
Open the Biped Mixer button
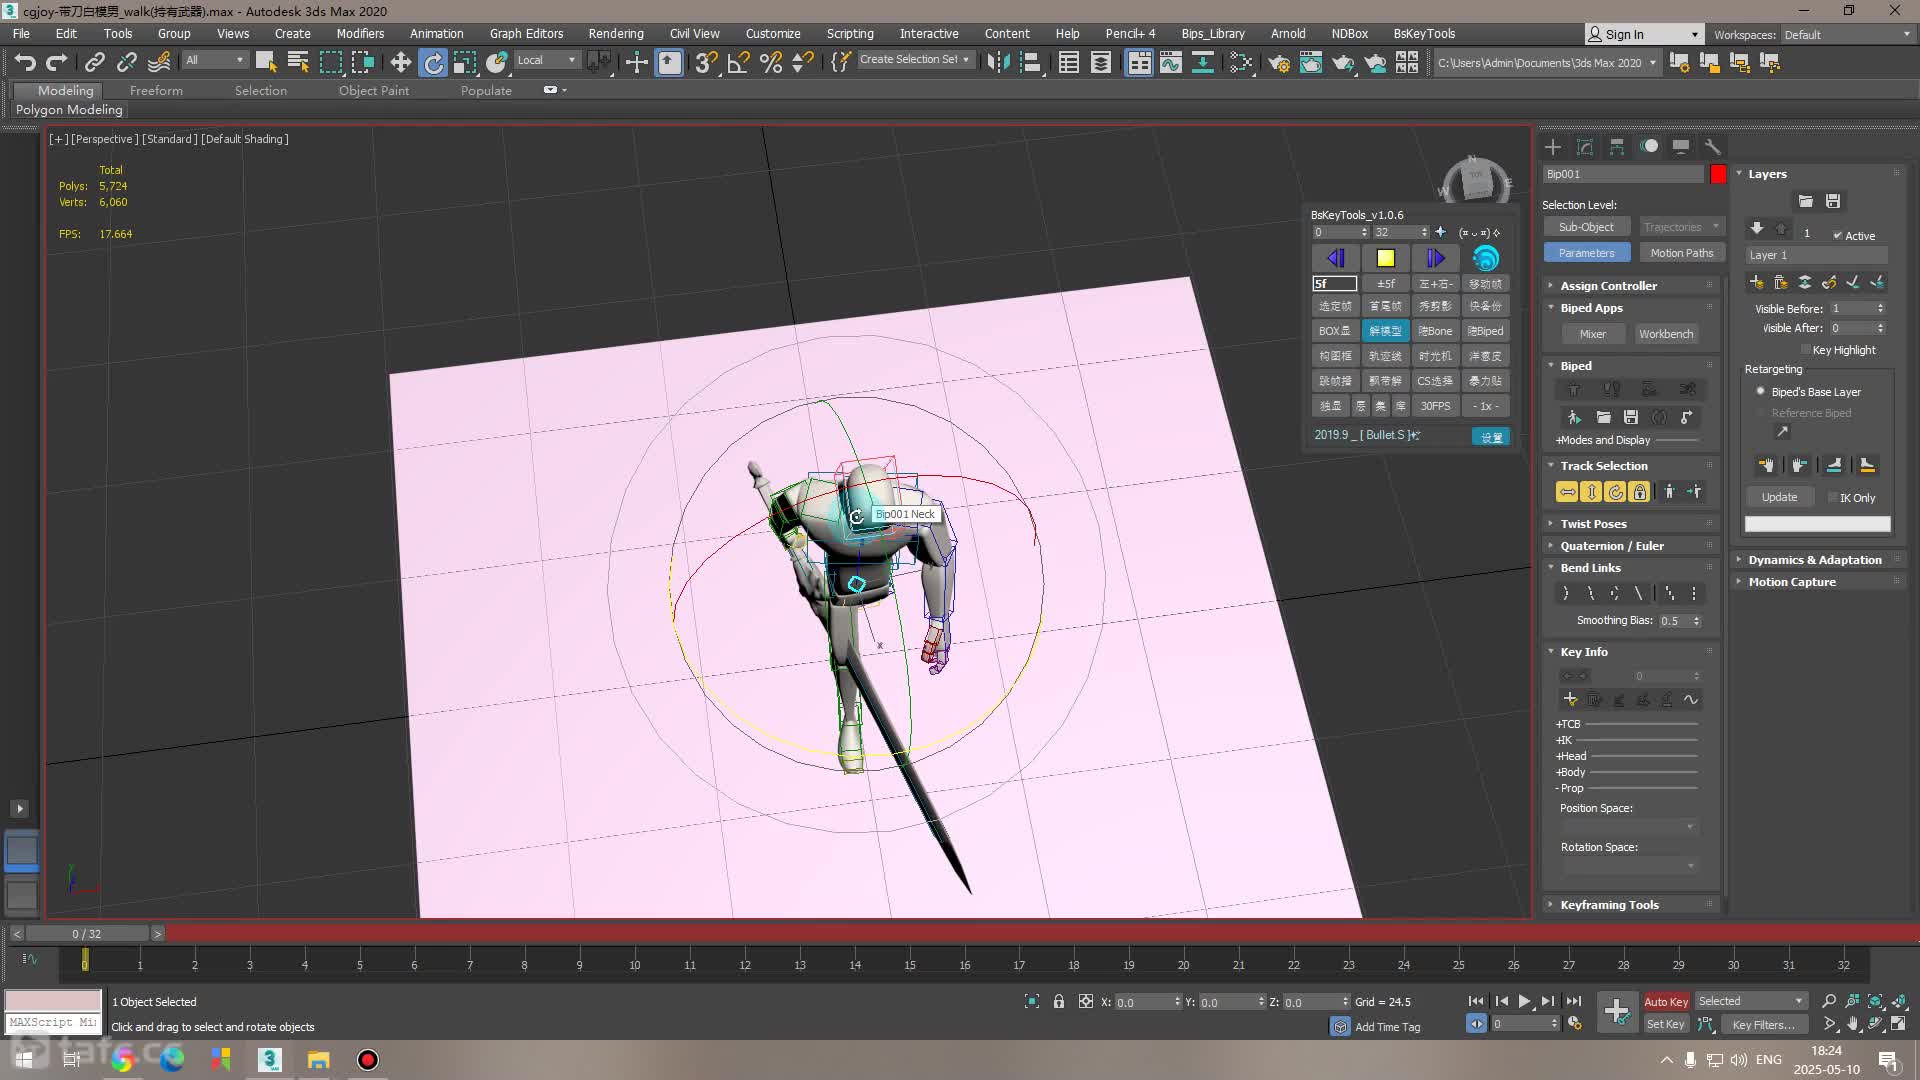(x=1592, y=334)
